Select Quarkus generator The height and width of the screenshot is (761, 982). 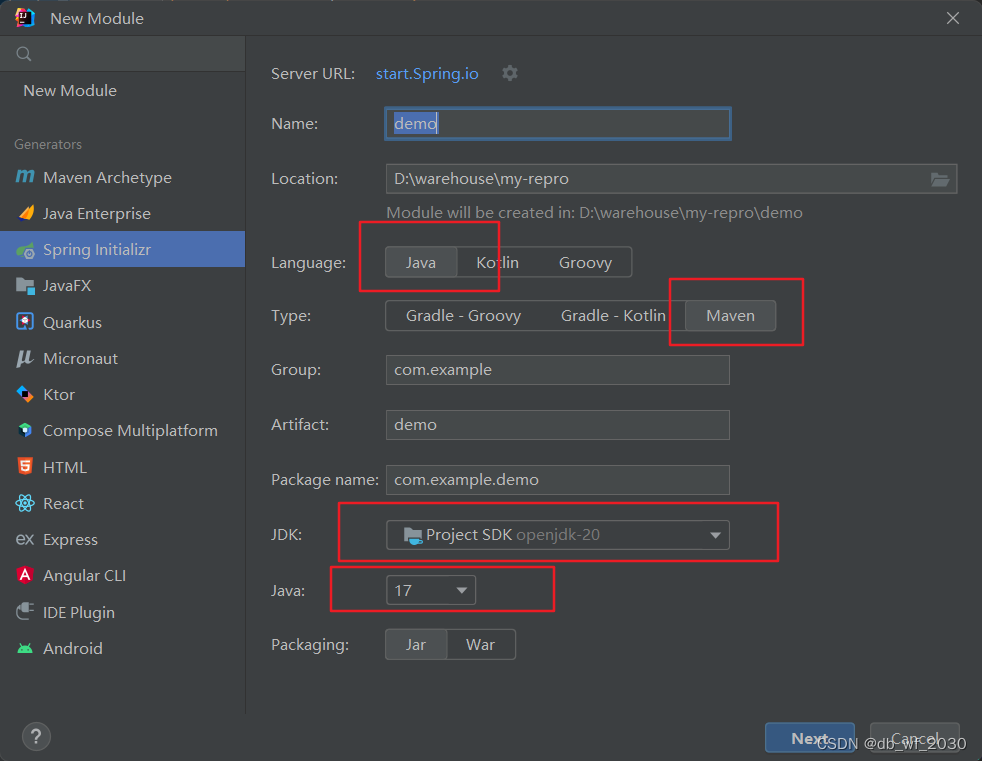pos(123,322)
